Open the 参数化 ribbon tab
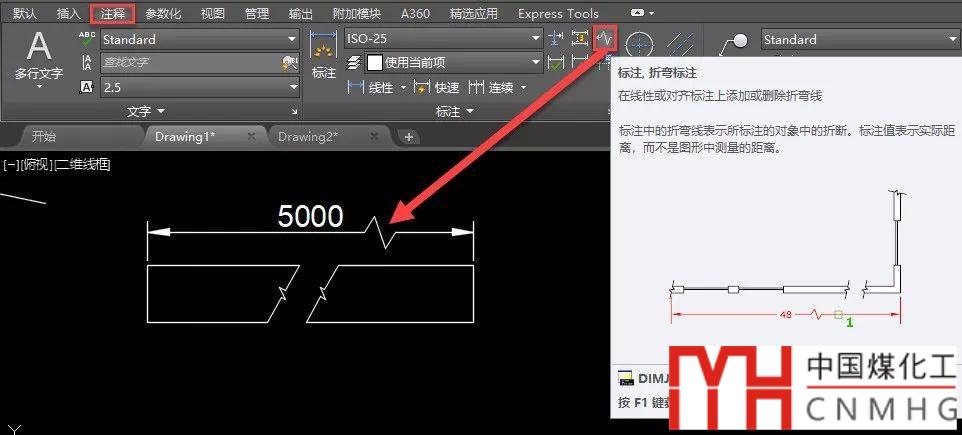Image resolution: width=962 pixels, height=435 pixels. coord(163,13)
